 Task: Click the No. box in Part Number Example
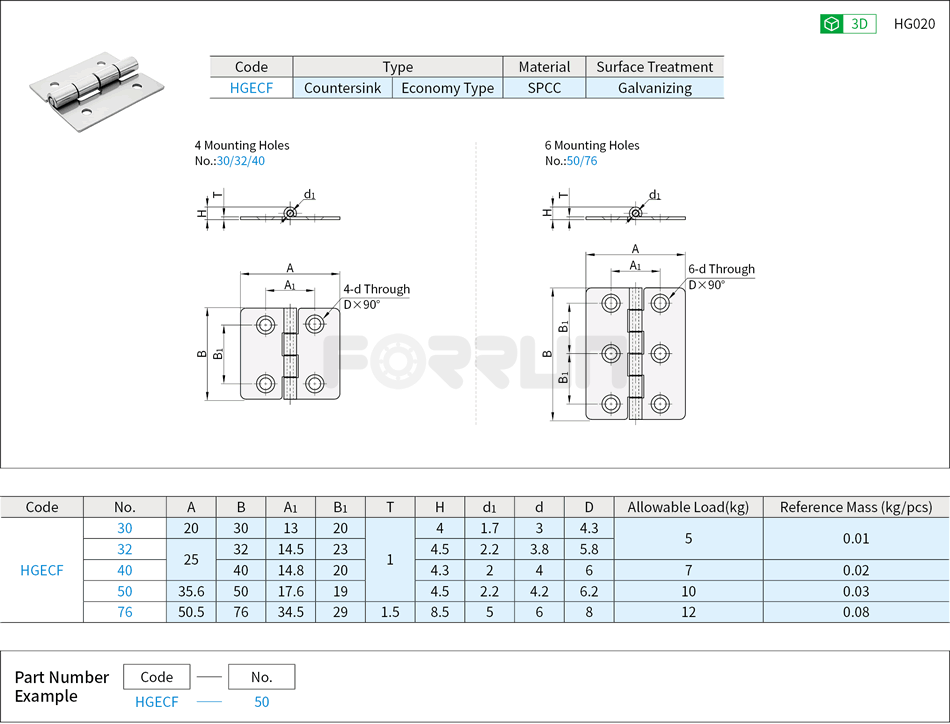click(x=261, y=676)
